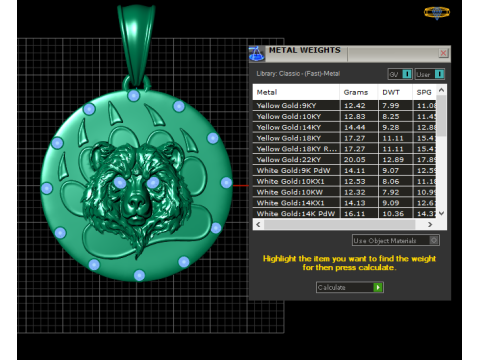Click the horizontal scroll right arrow
The image size is (480, 360).
click(x=430, y=224)
